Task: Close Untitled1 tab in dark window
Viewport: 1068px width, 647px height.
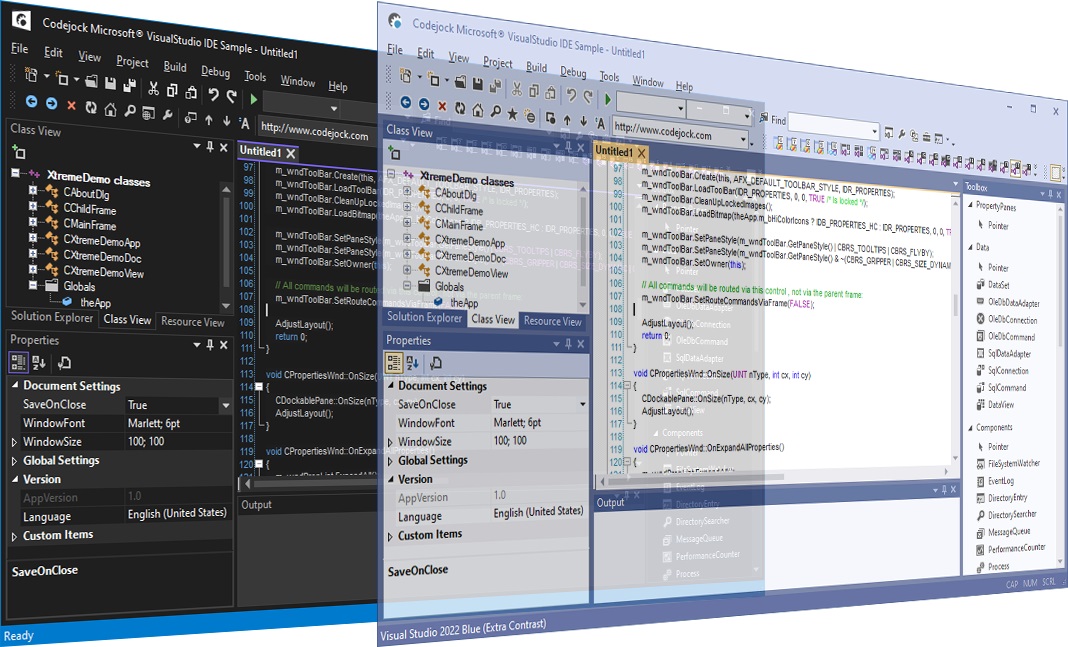Action: [291, 153]
